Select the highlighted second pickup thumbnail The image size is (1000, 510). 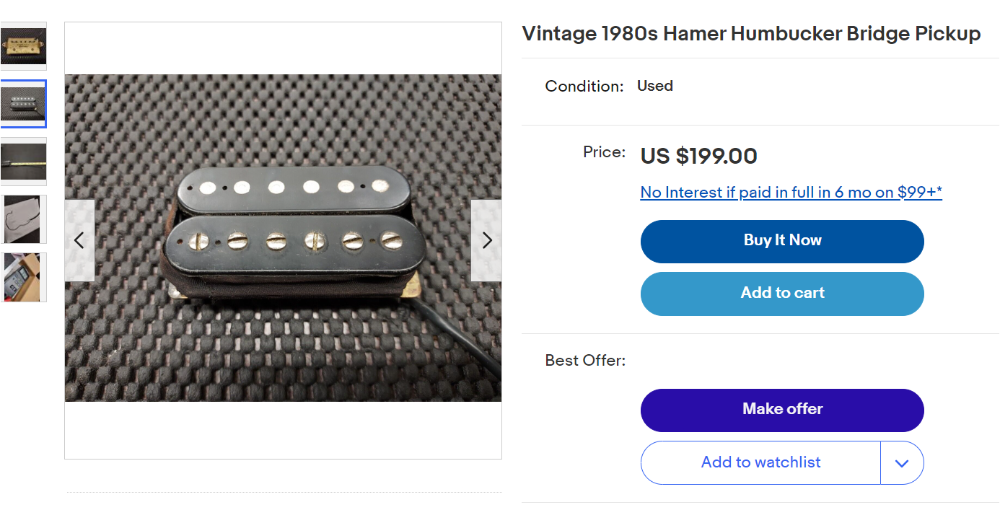(23, 104)
